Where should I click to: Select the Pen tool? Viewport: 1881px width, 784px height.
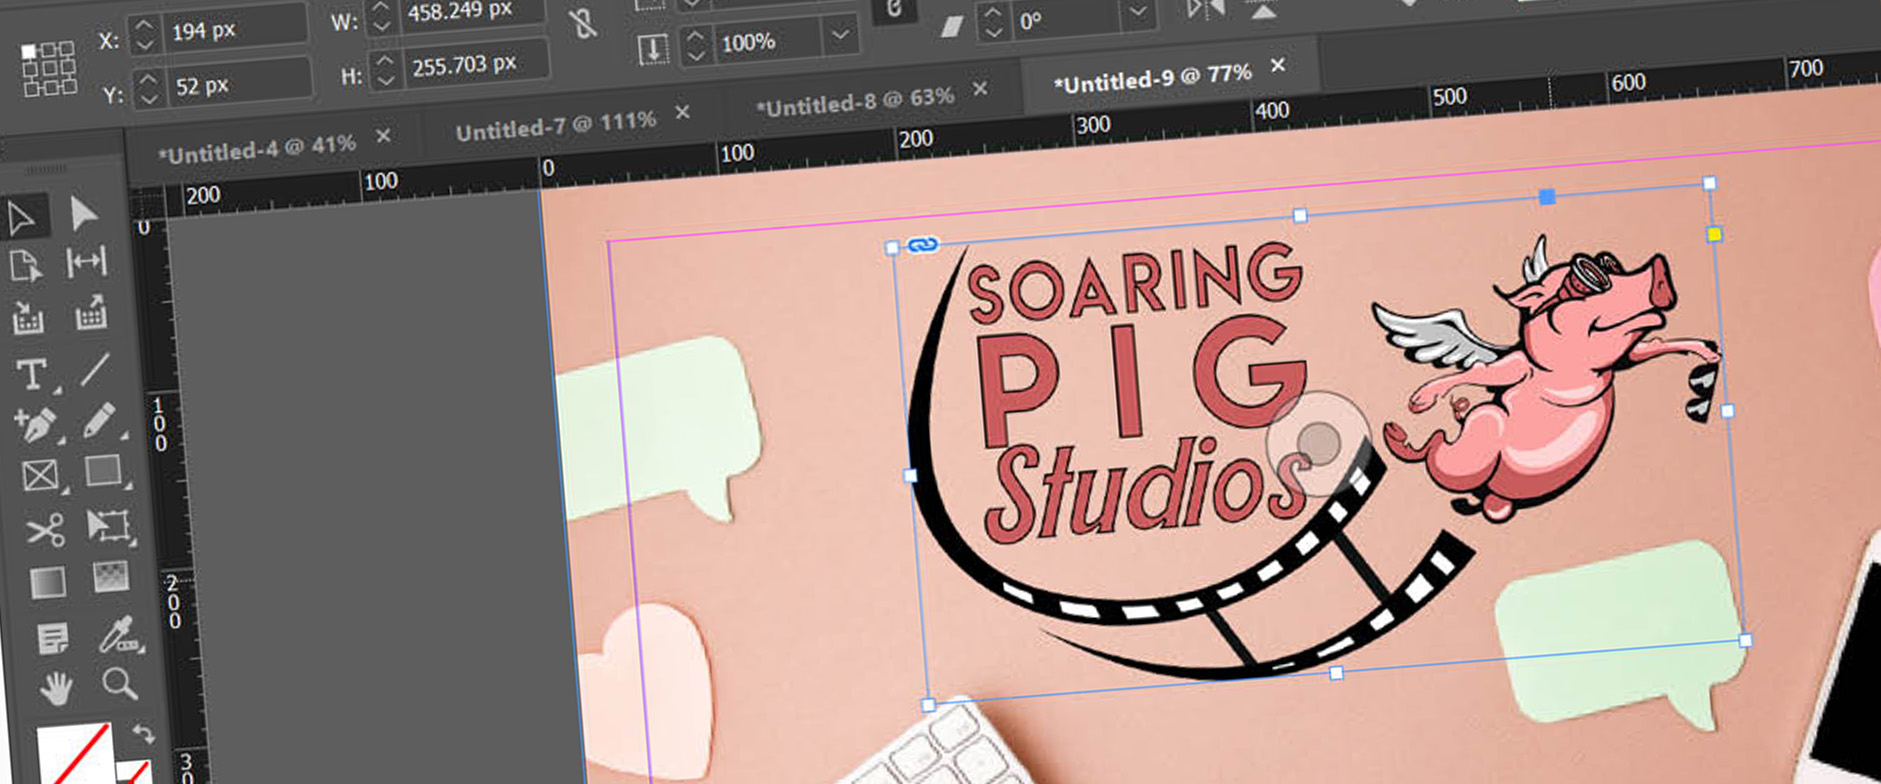coord(36,425)
